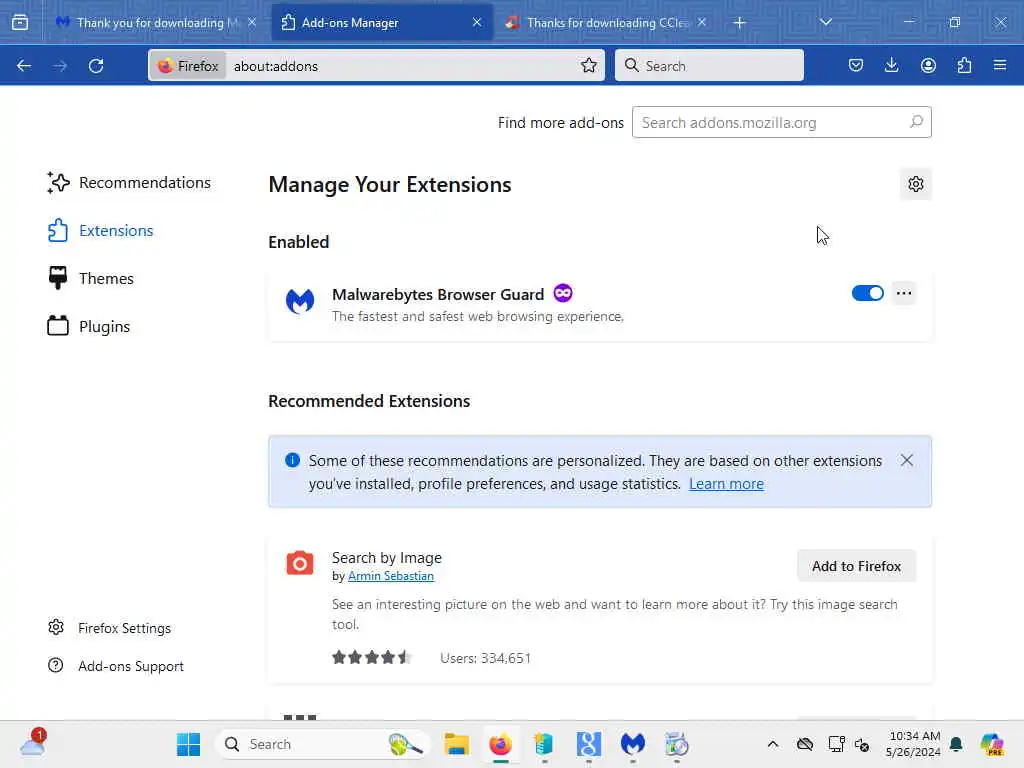Open more options for Malwarebytes Browser Guard

coord(904,293)
